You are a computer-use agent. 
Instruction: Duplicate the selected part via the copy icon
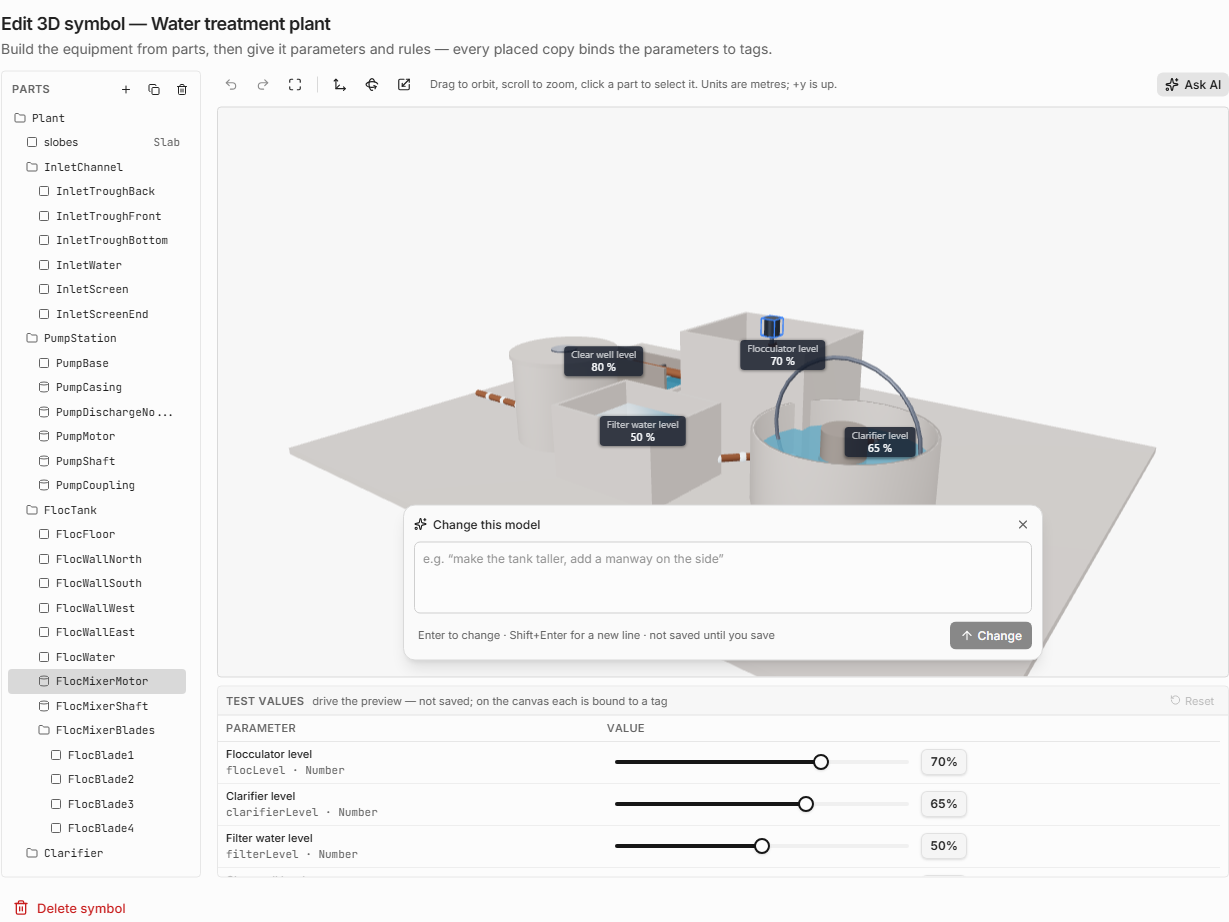pyautogui.click(x=154, y=90)
